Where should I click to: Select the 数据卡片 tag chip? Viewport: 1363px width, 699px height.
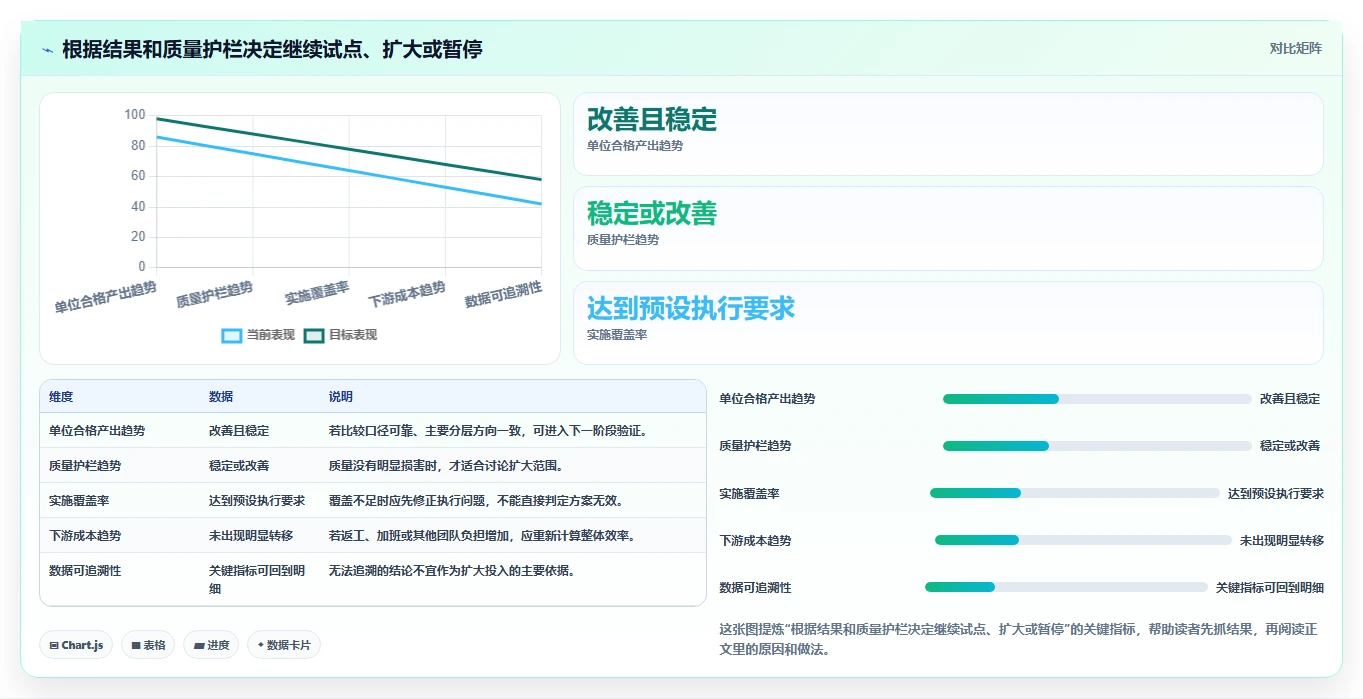(x=284, y=645)
